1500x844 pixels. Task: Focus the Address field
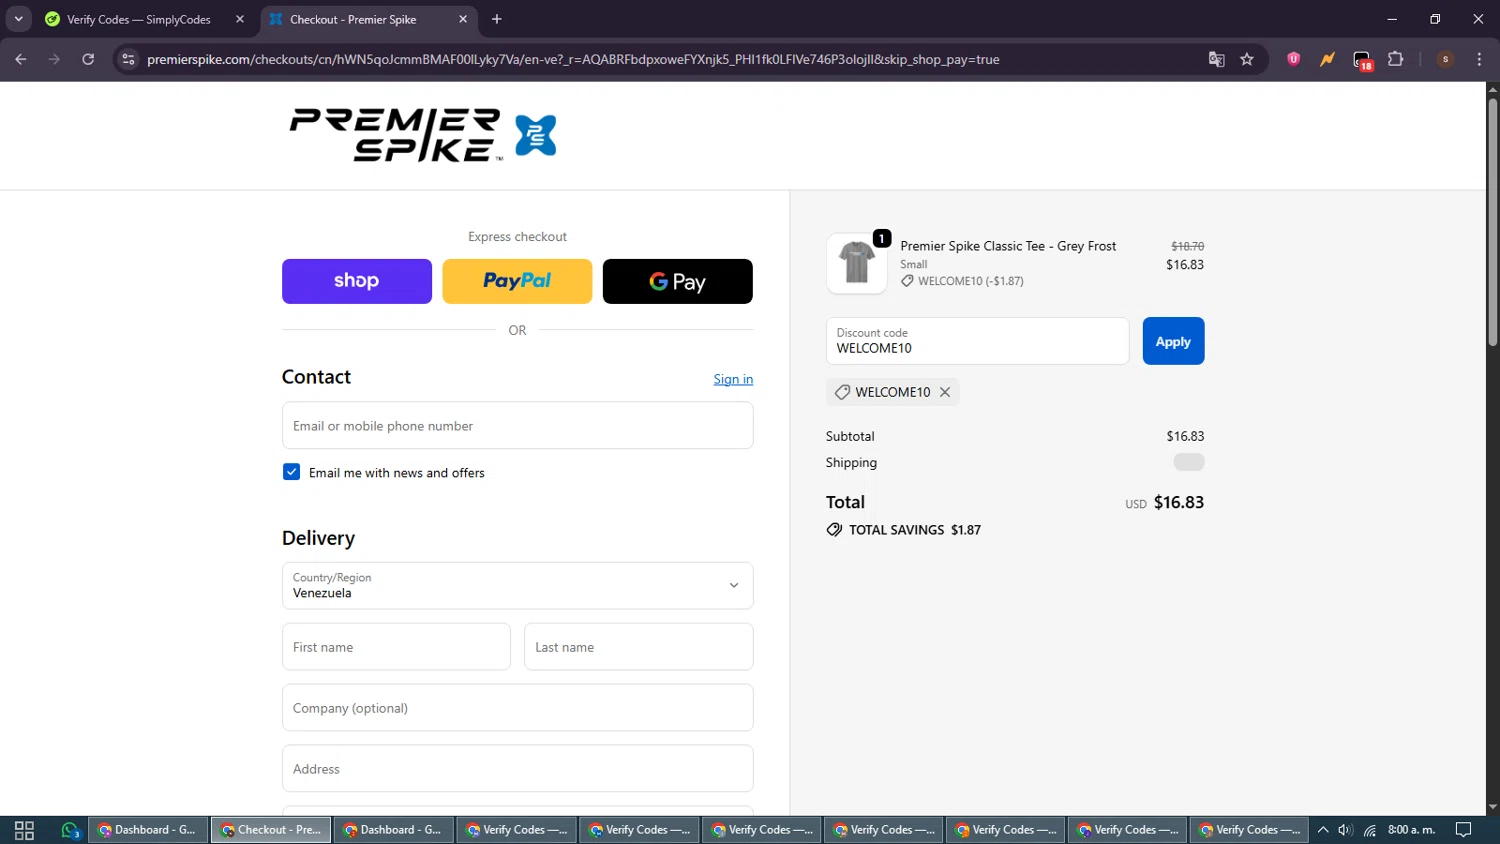coord(518,769)
